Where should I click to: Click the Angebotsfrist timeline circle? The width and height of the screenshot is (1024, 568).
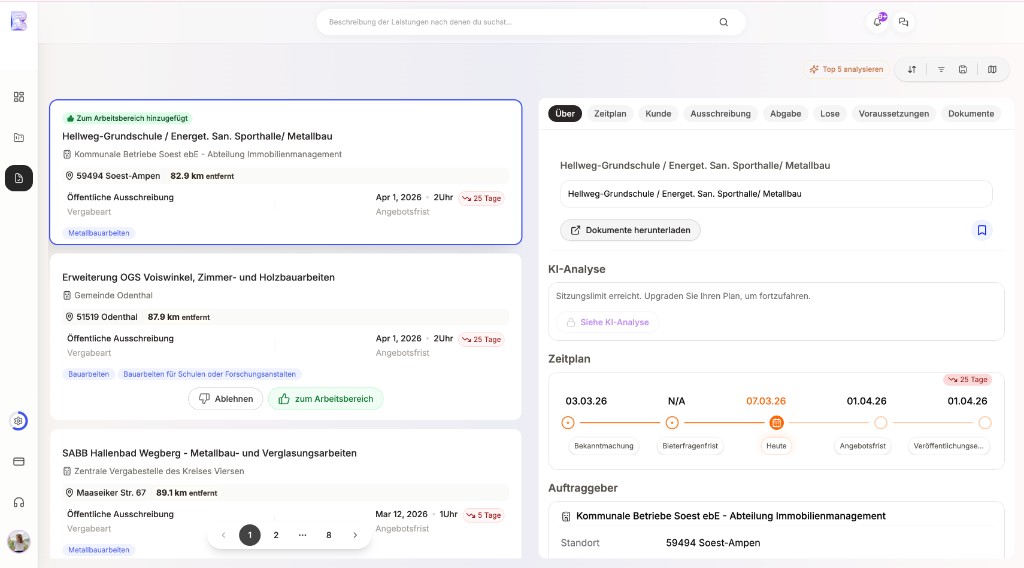click(880, 423)
